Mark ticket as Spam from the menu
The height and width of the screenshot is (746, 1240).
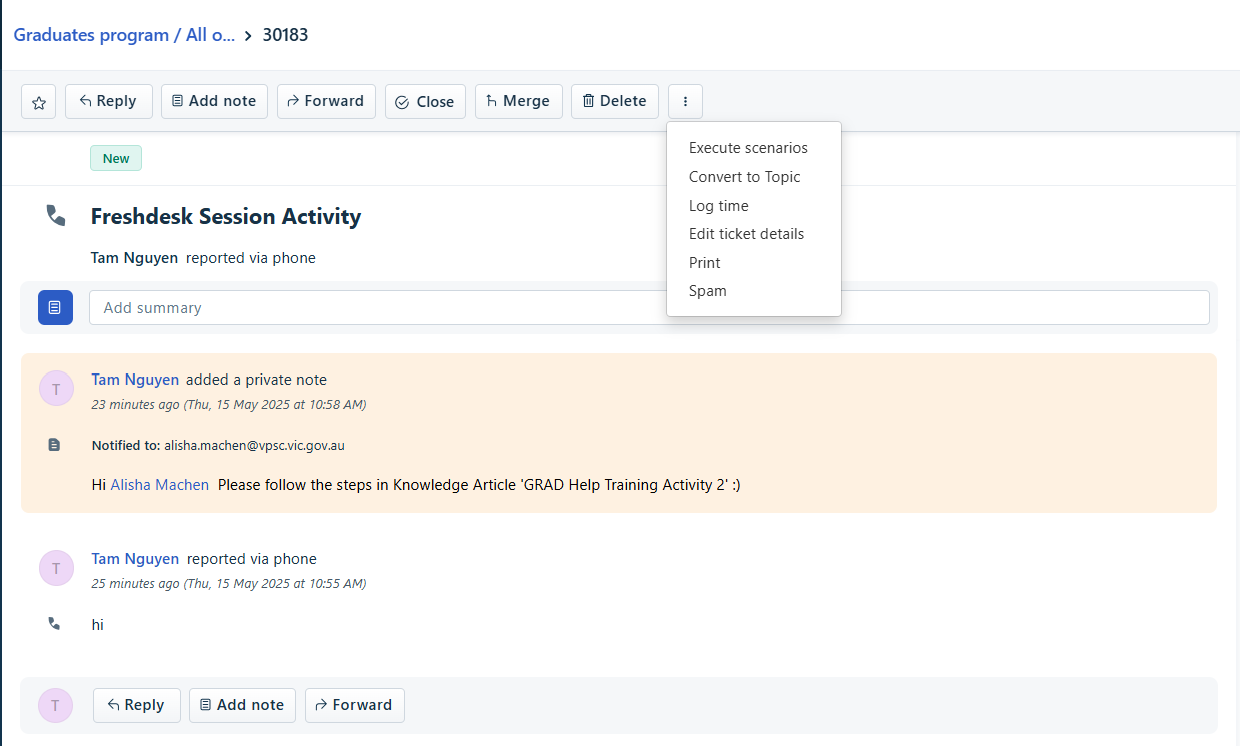coord(708,291)
